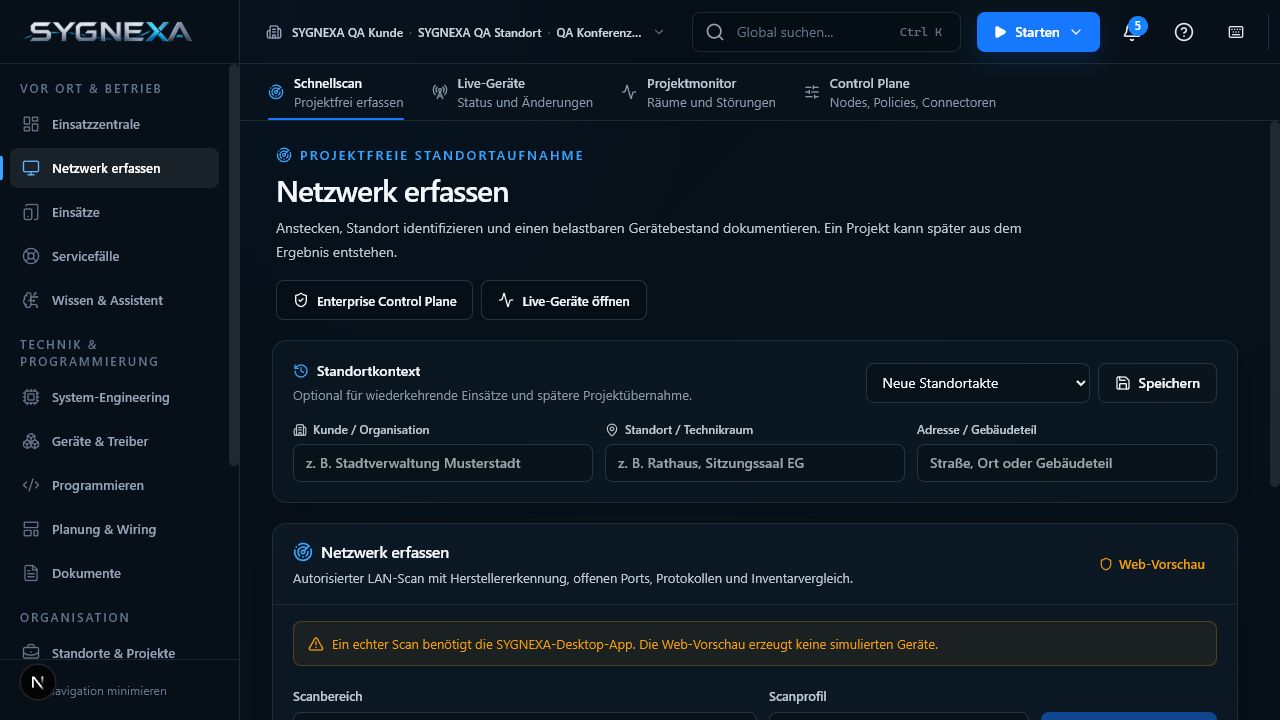Image resolution: width=1280 pixels, height=720 pixels.
Task: Click the Scanprofil label
Action: pyautogui.click(x=798, y=696)
